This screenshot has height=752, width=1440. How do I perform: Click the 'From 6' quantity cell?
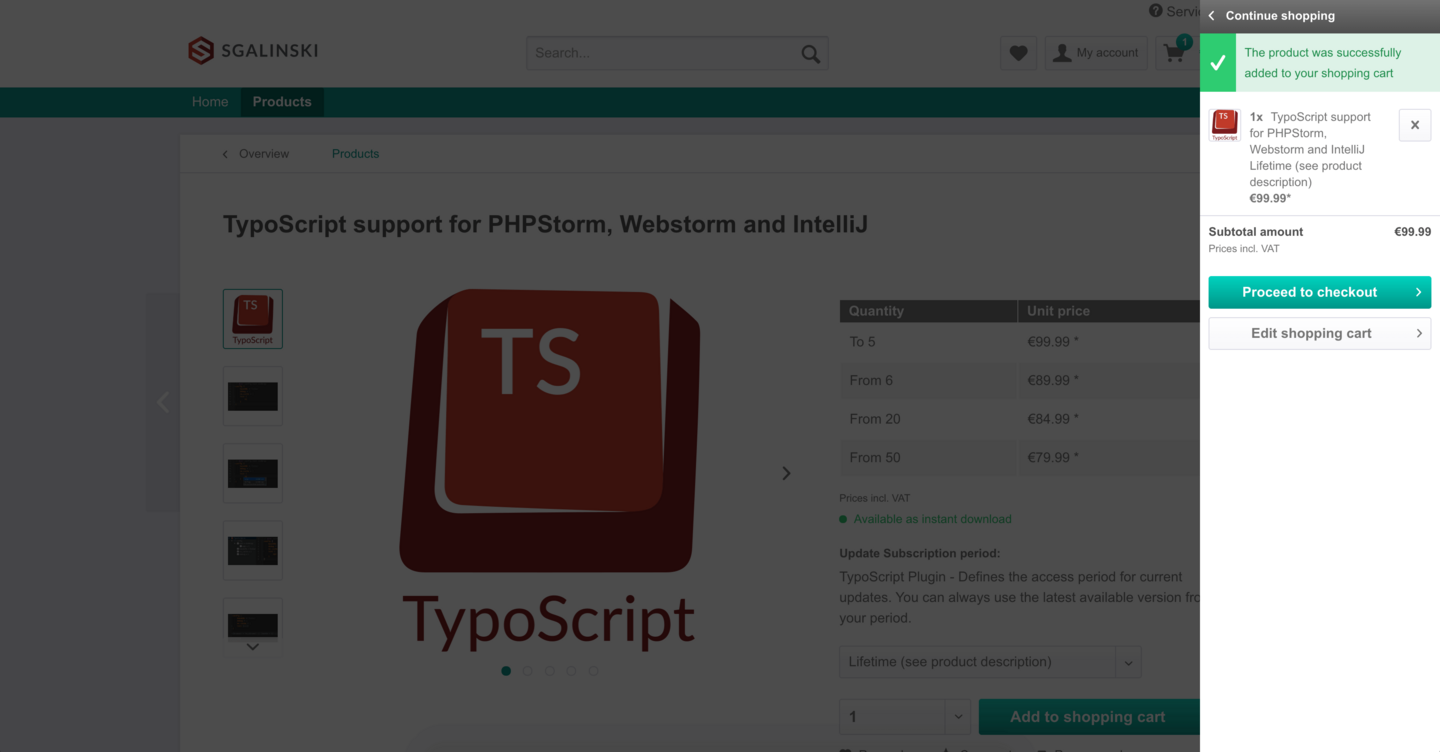coord(928,380)
